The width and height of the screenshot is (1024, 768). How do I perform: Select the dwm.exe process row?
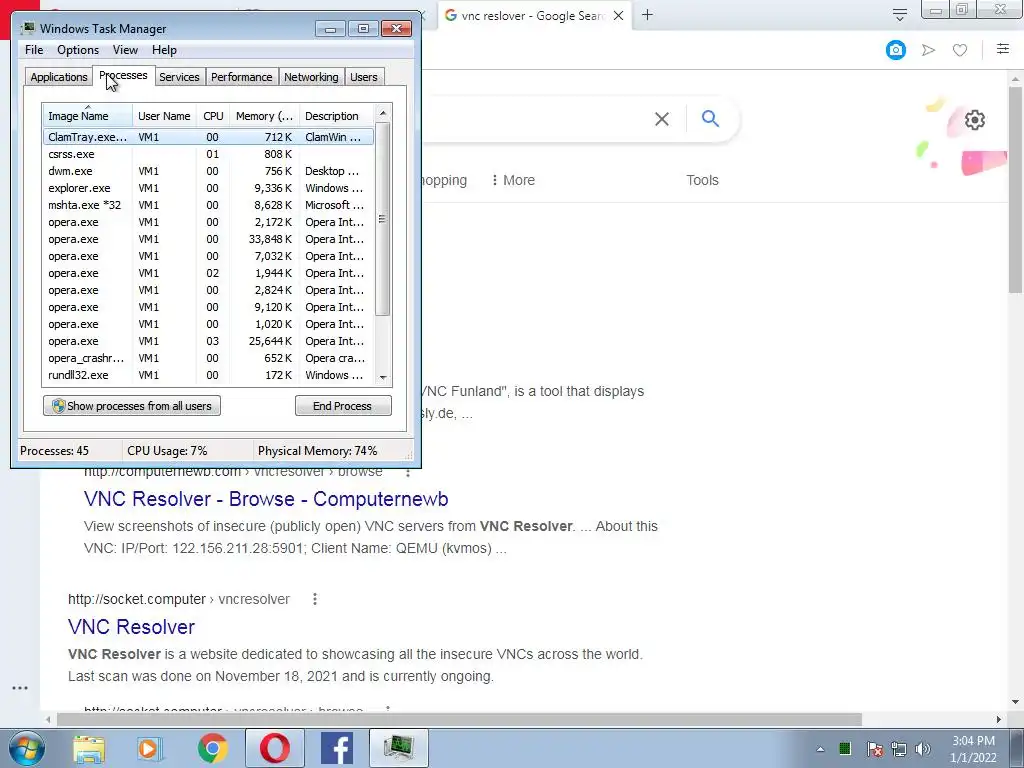208,171
